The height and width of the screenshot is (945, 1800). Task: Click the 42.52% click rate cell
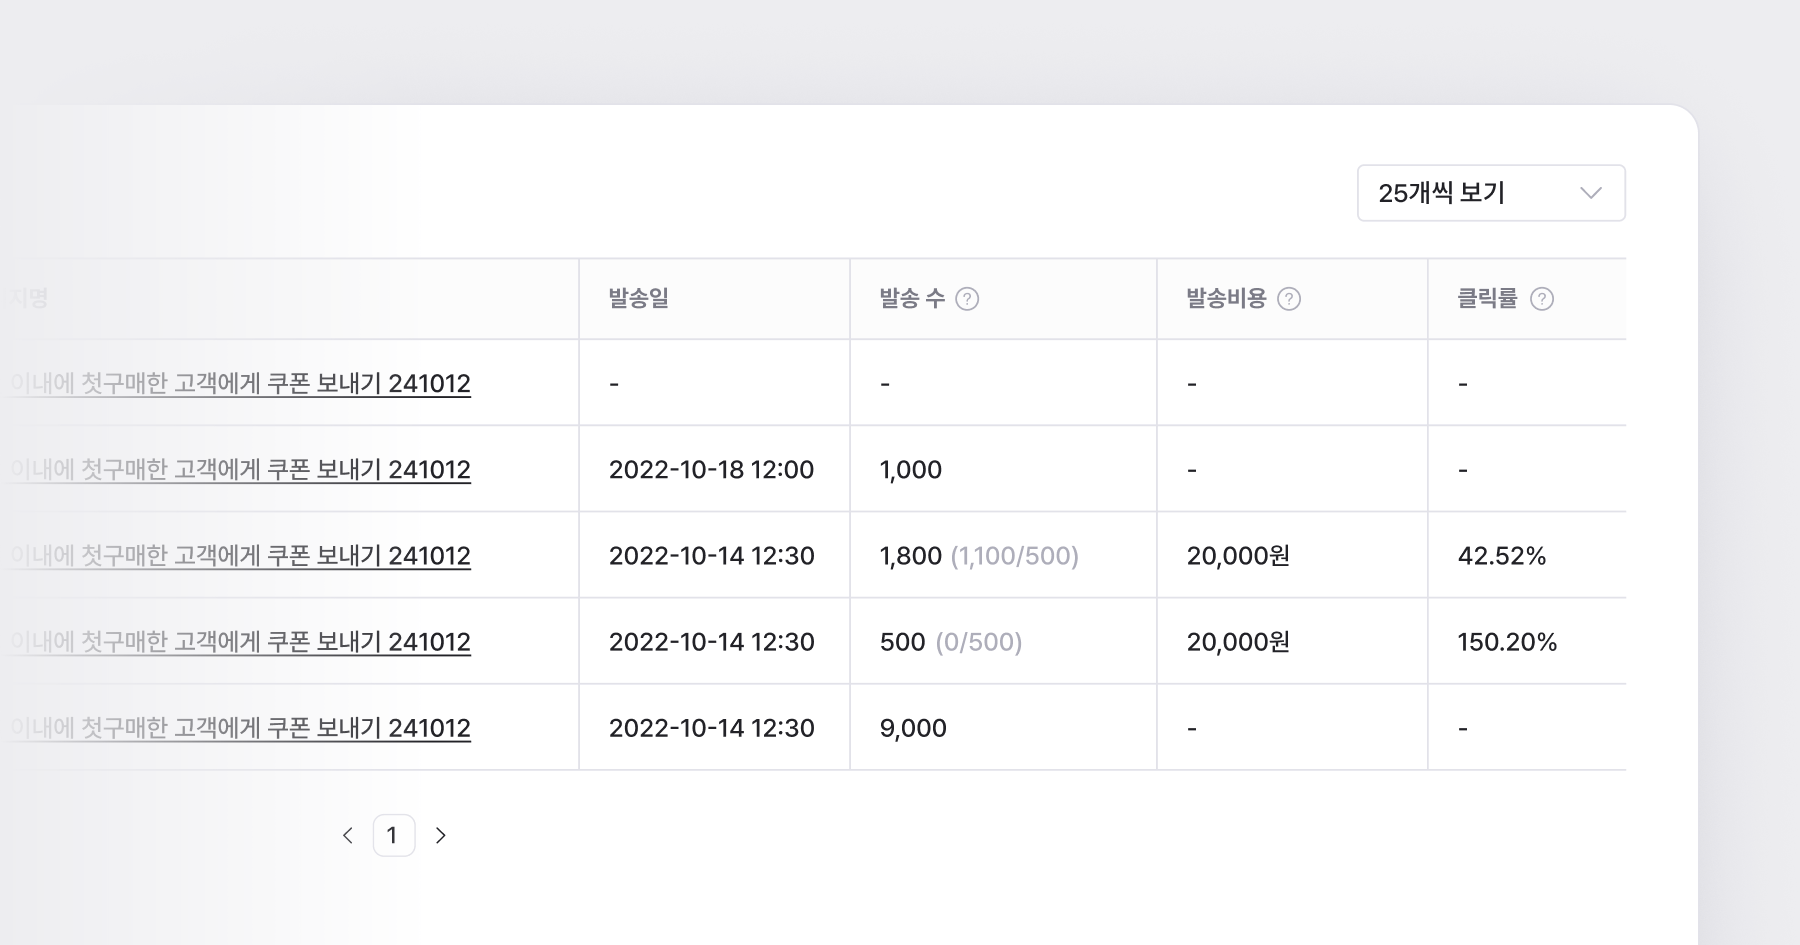click(x=1502, y=556)
